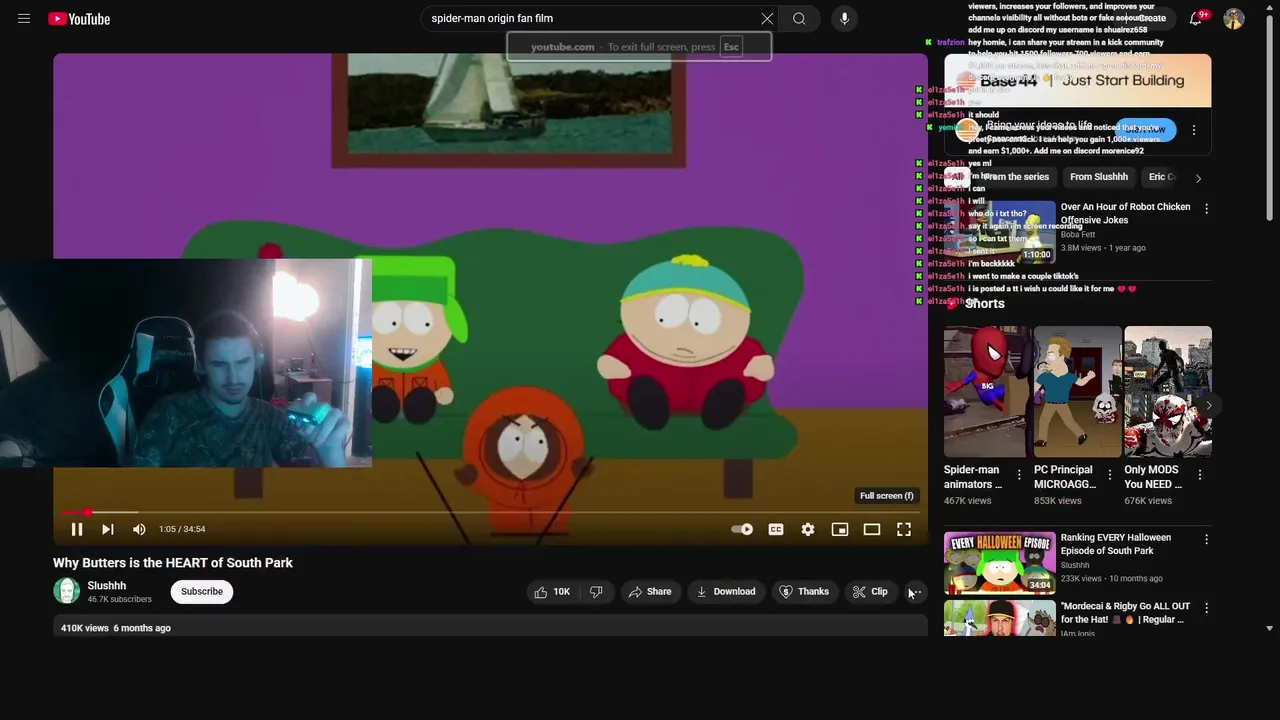Toggle the autoplay switch
The width and height of the screenshot is (1280, 720).
(742, 529)
